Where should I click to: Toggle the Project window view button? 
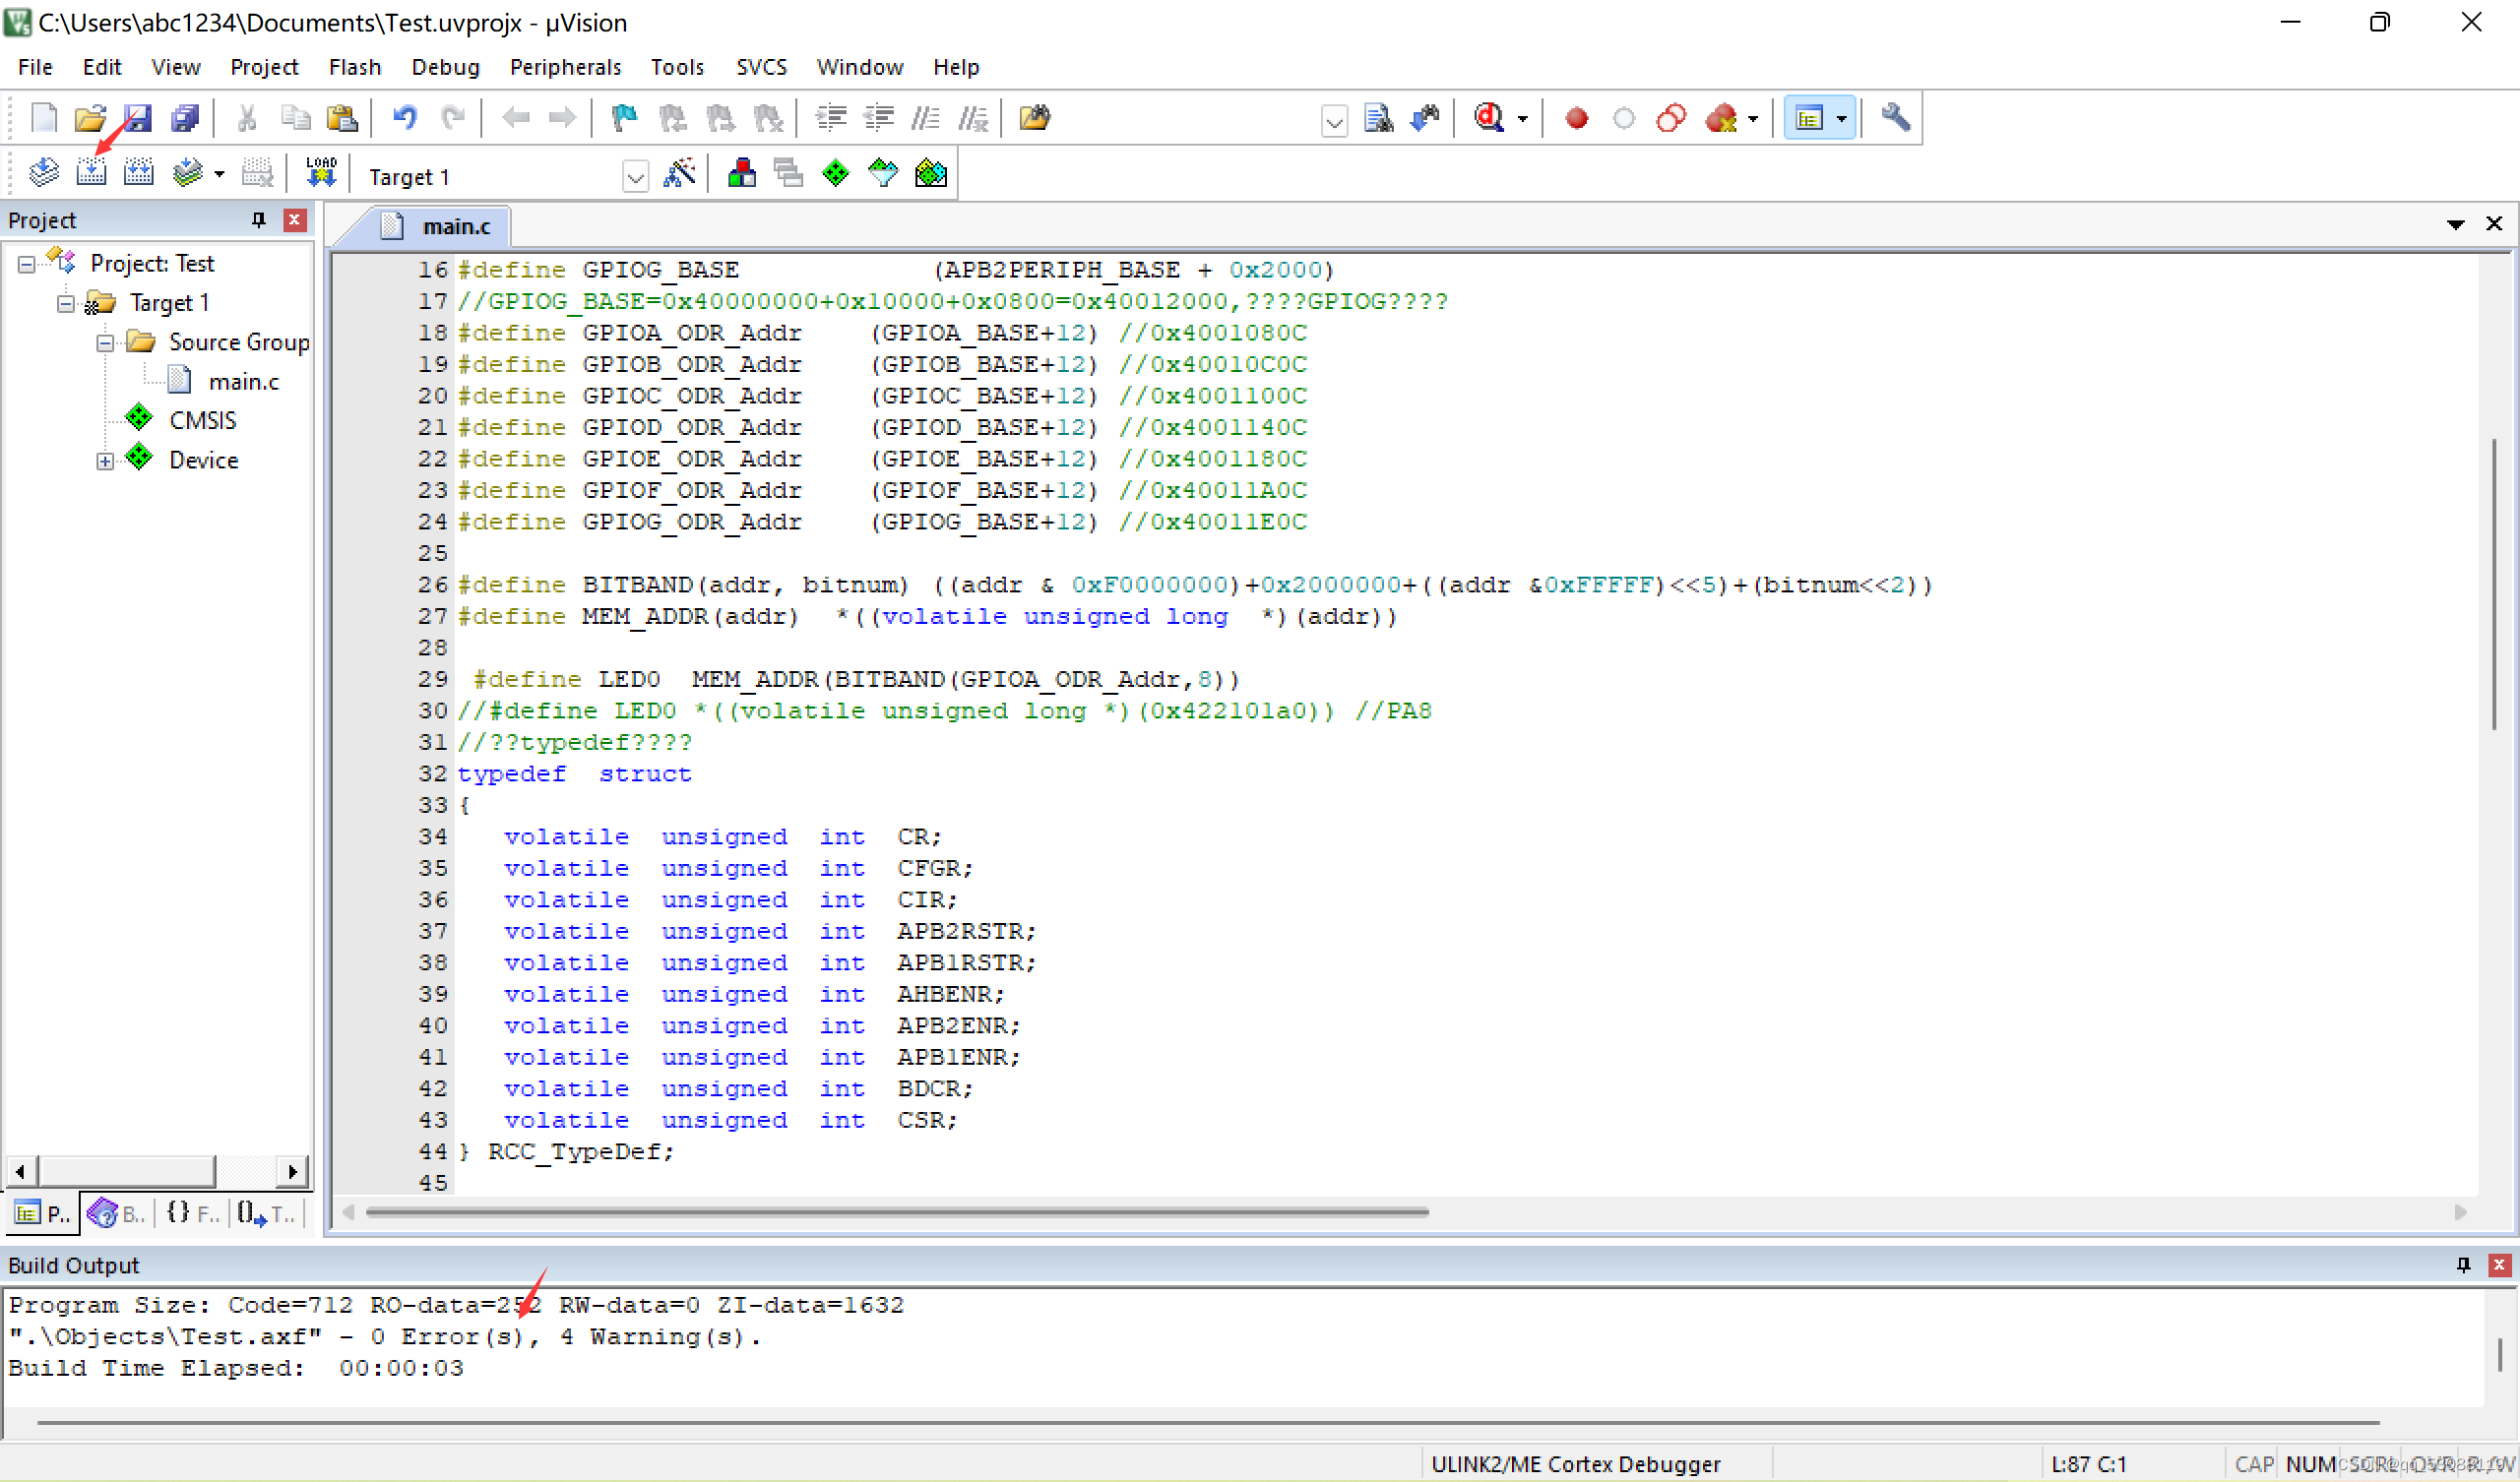[1810, 118]
